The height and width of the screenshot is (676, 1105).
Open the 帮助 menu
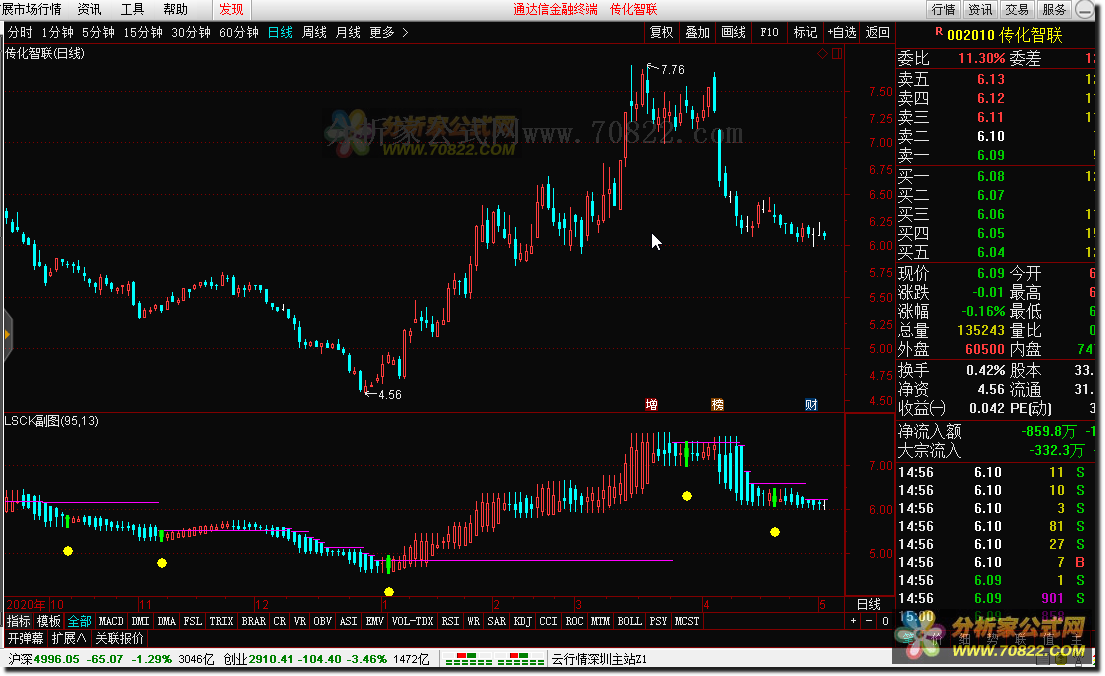point(175,9)
